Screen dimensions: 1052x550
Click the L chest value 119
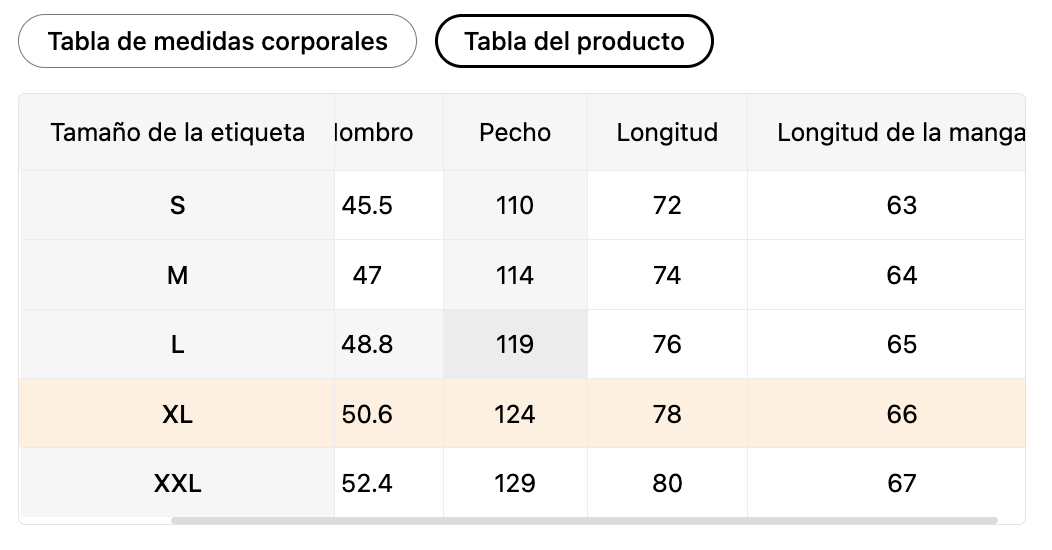(x=515, y=344)
